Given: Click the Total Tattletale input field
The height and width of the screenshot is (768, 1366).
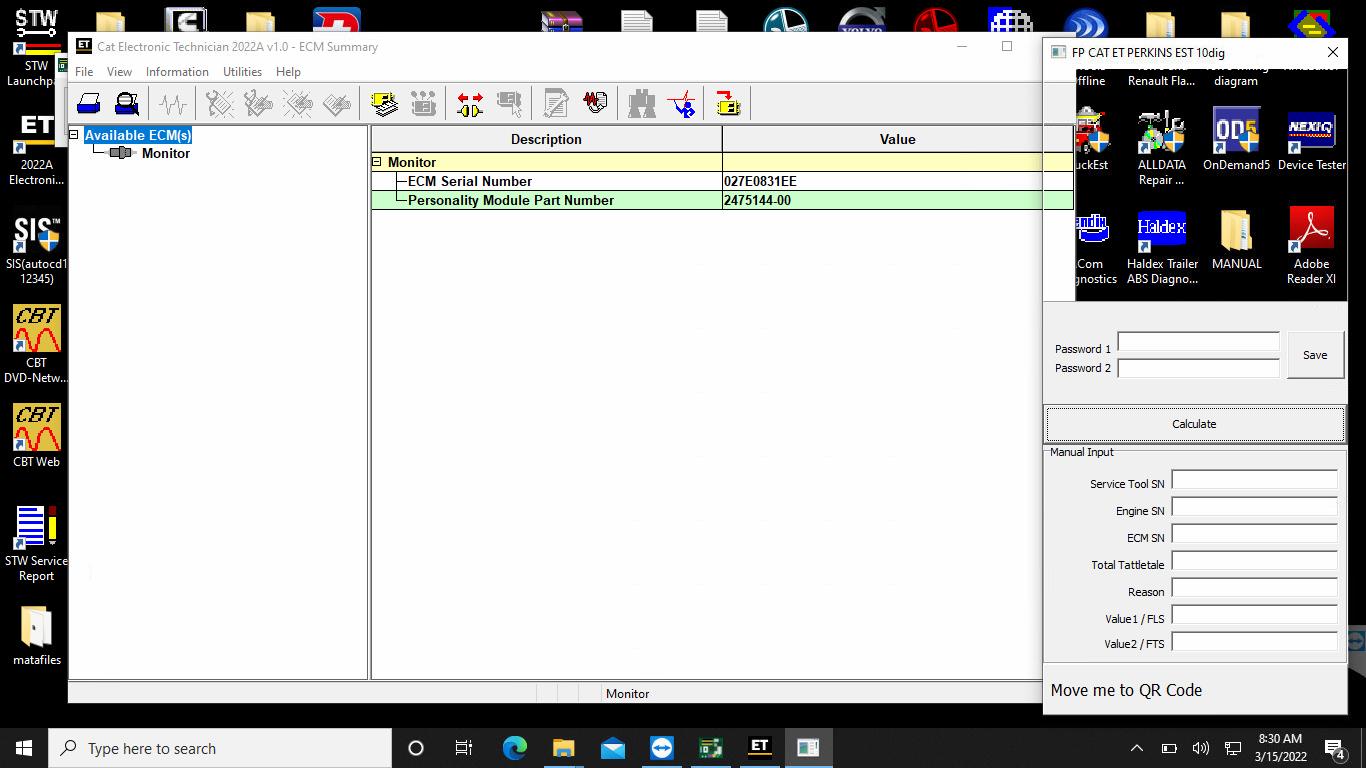Looking at the screenshot, I should coord(1254,561).
